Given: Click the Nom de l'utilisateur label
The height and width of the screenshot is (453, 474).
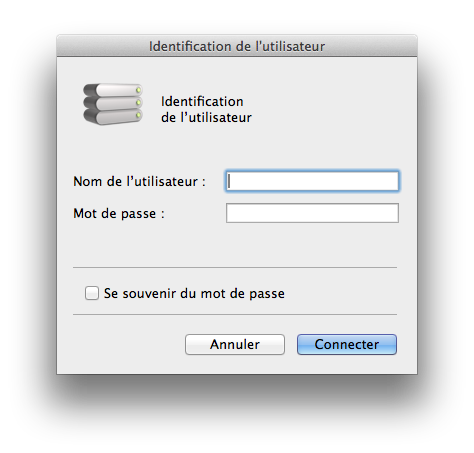Looking at the screenshot, I should point(139,182).
